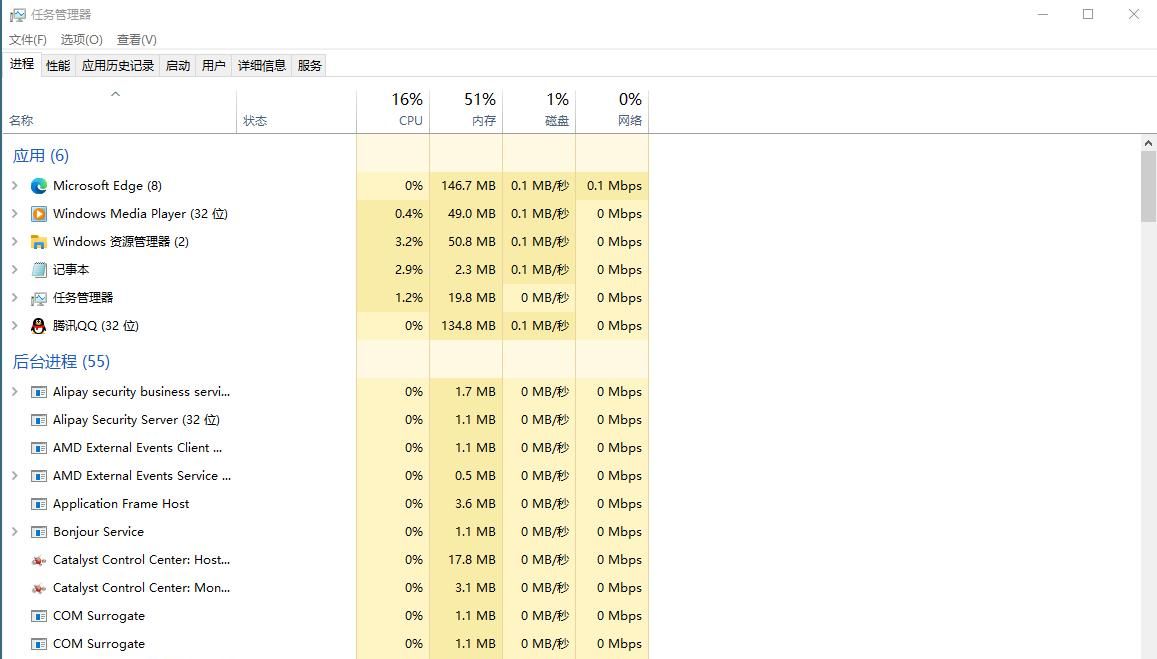Select the Microsoft Edge process icon
This screenshot has width=1157, height=659.
tap(38, 185)
